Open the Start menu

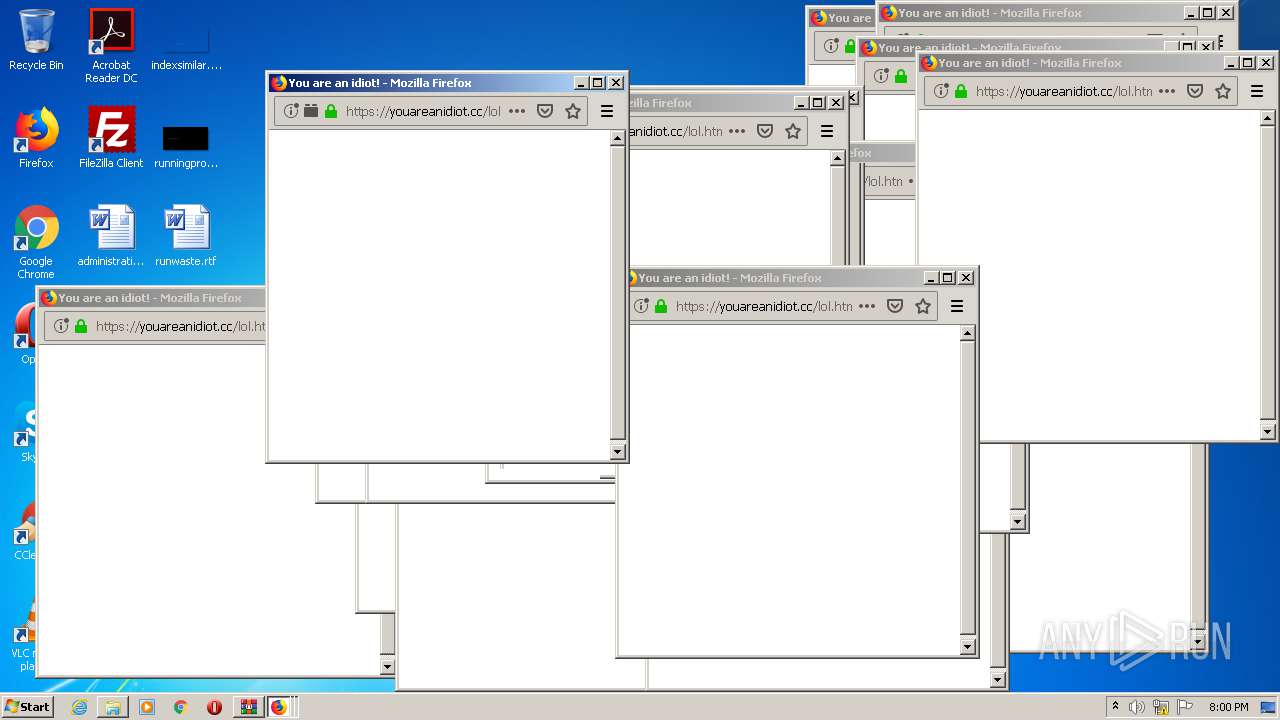point(28,706)
